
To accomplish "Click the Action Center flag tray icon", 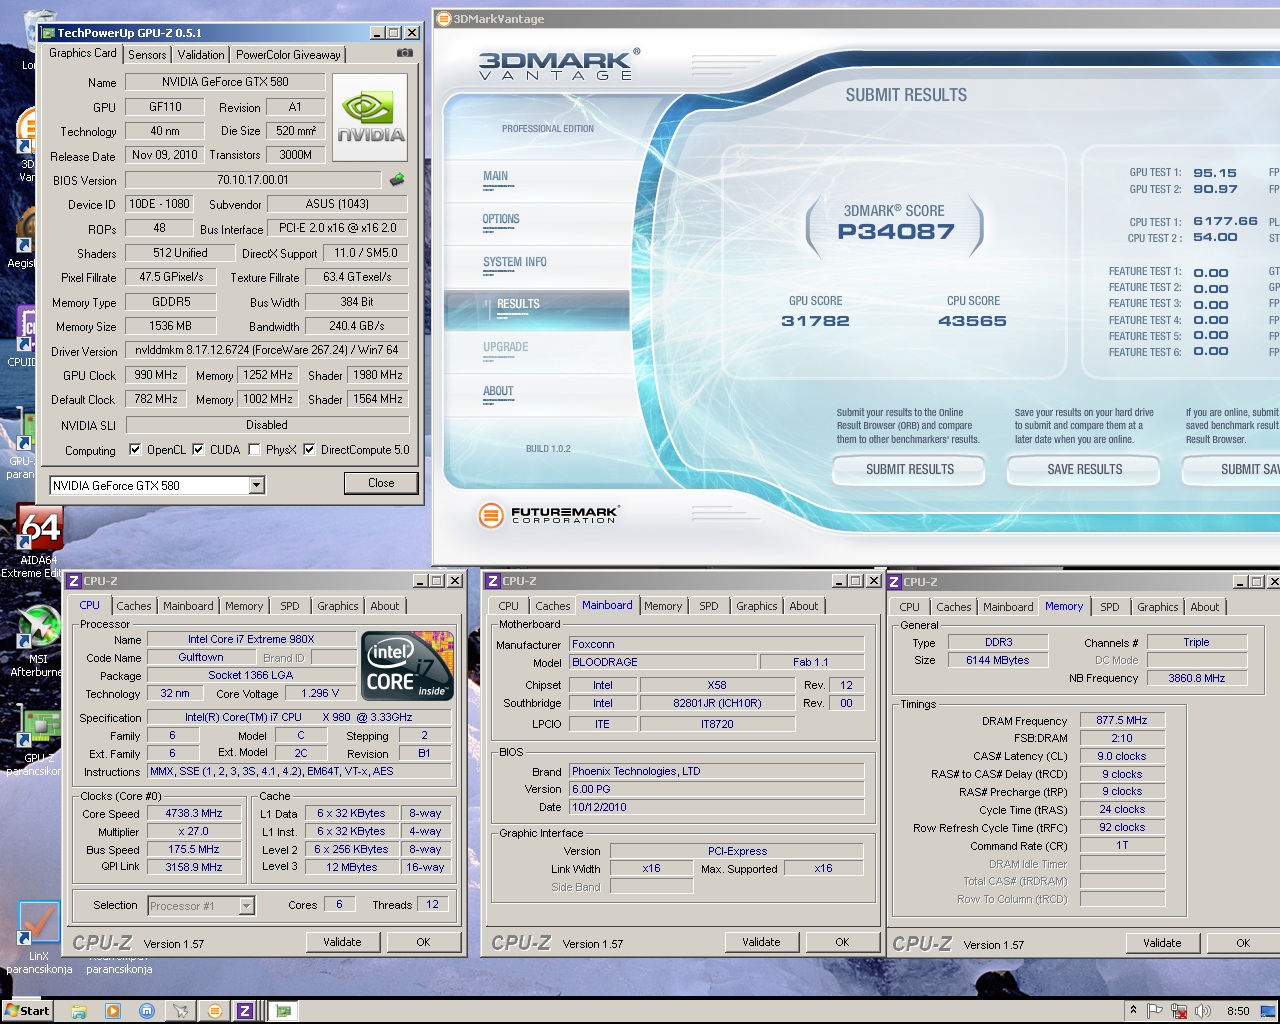I will pos(1155,1011).
